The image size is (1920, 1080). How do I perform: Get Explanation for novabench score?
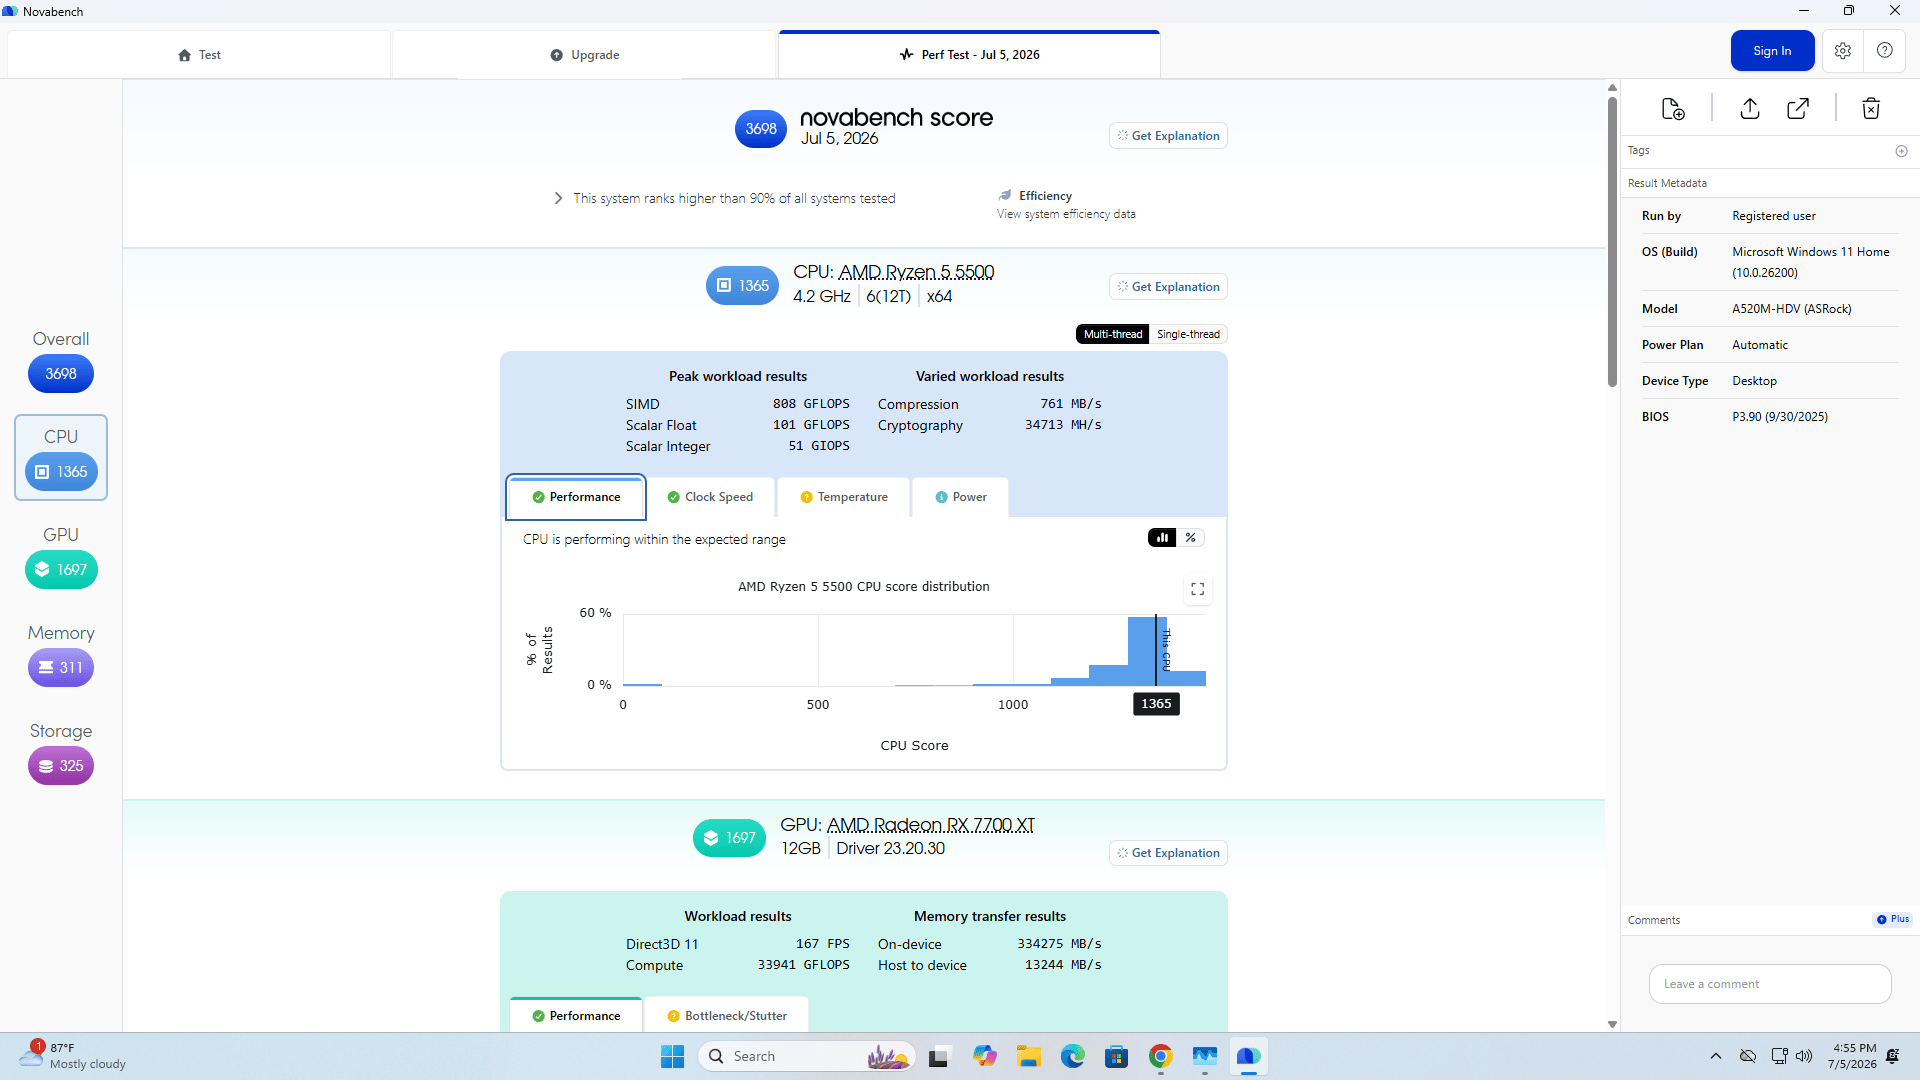pos(1168,136)
